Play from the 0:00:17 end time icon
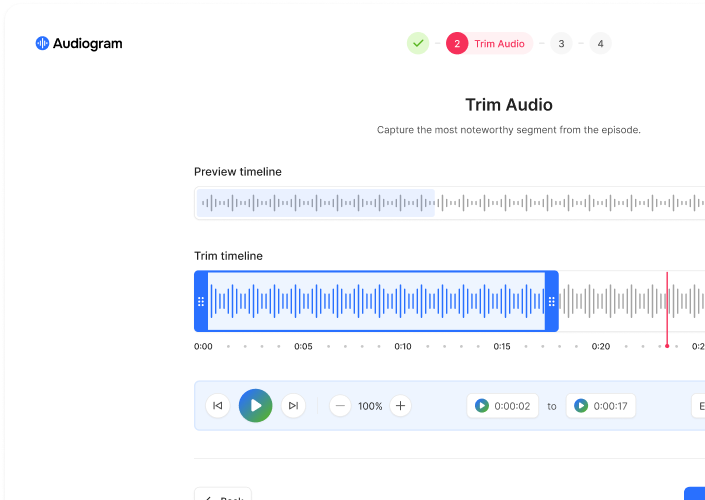The image size is (705, 500). coord(581,406)
